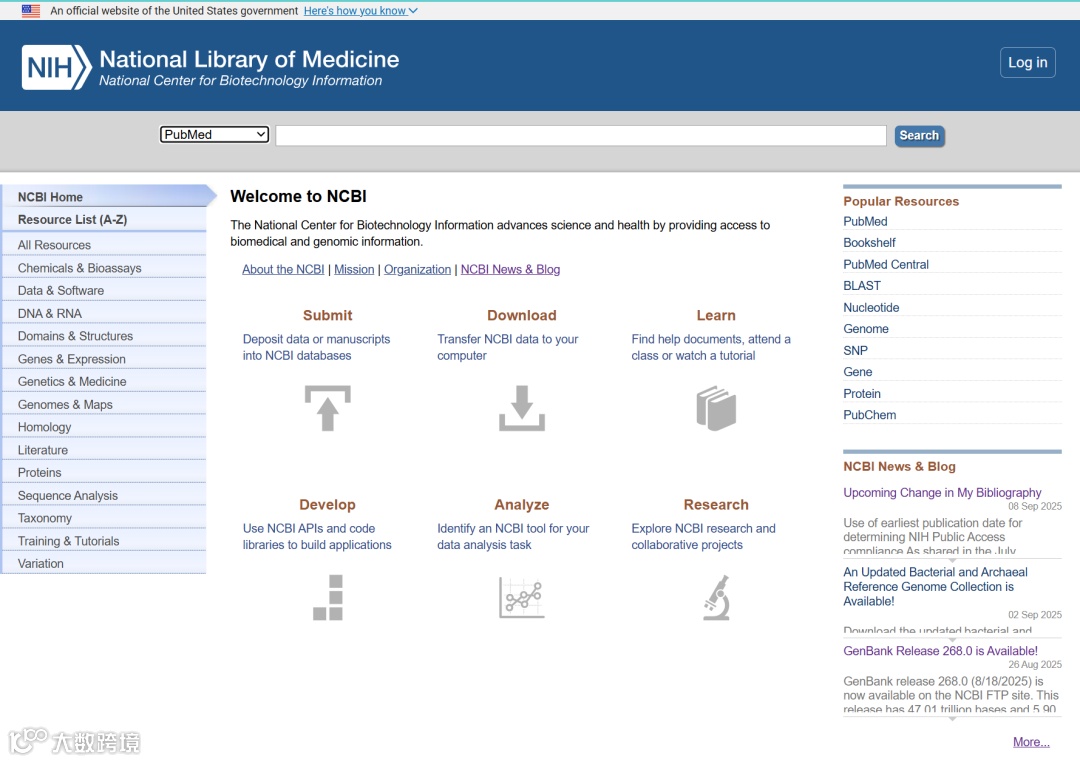Open Gene resource link
The image size is (1080, 762).
pyautogui.click(x=858, y=372)
